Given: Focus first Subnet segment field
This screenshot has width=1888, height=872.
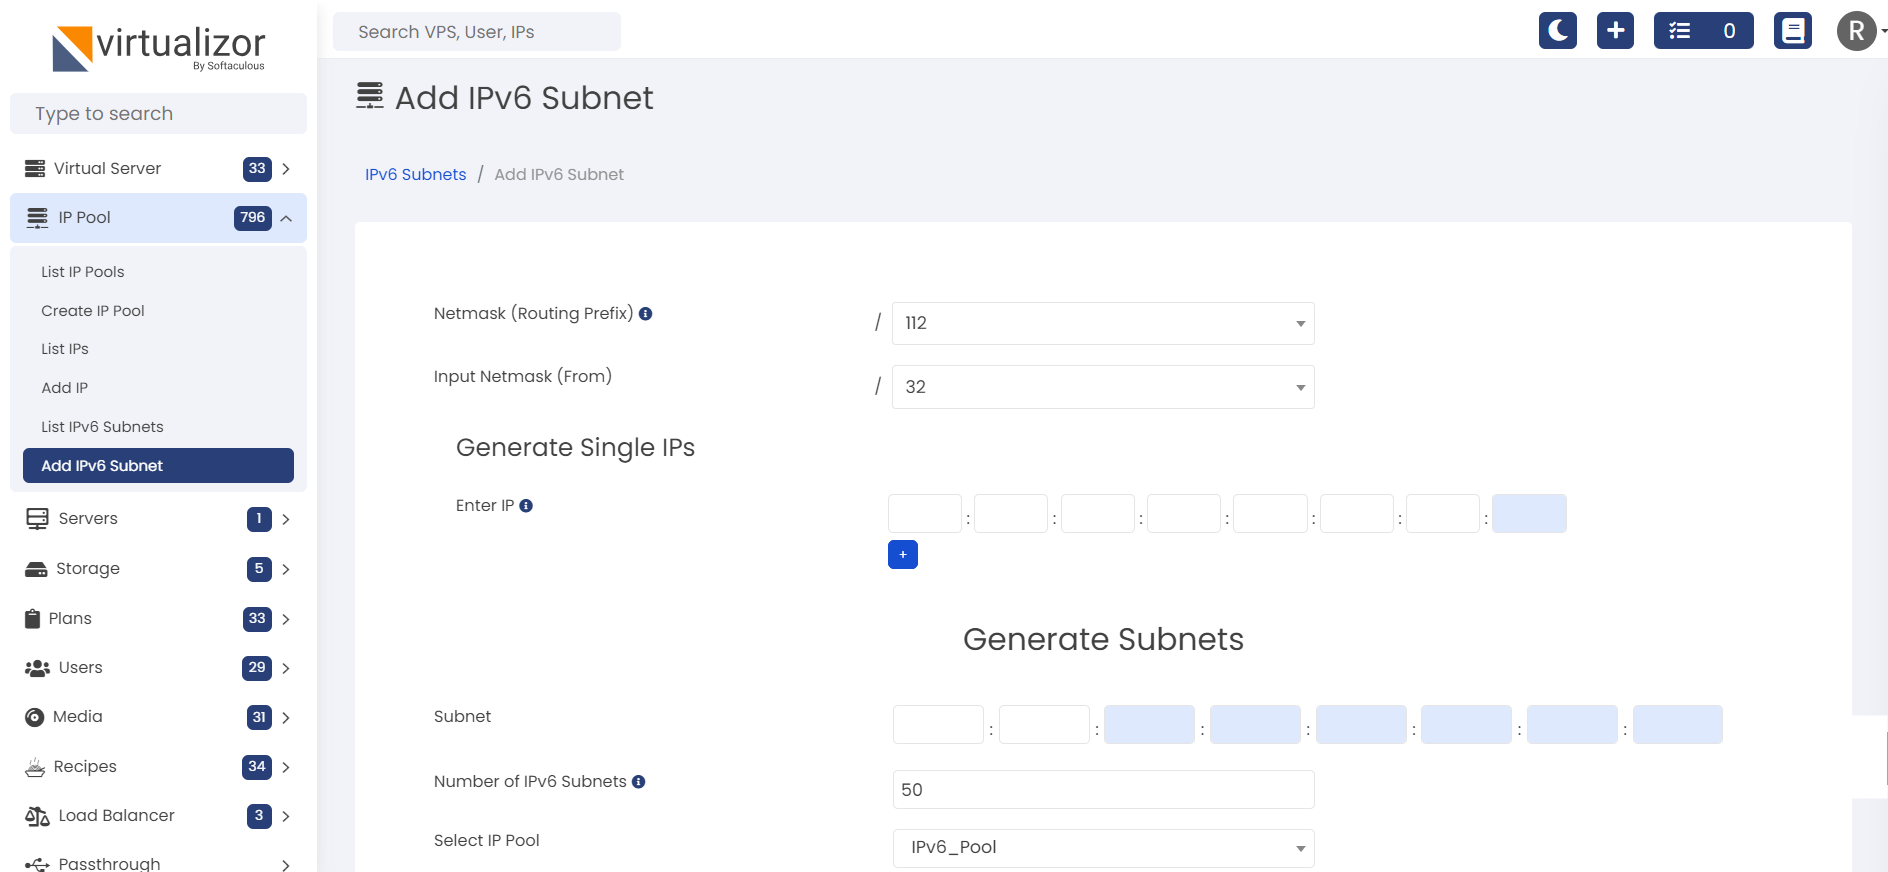Looking at the screenshot, I should 938,725.
